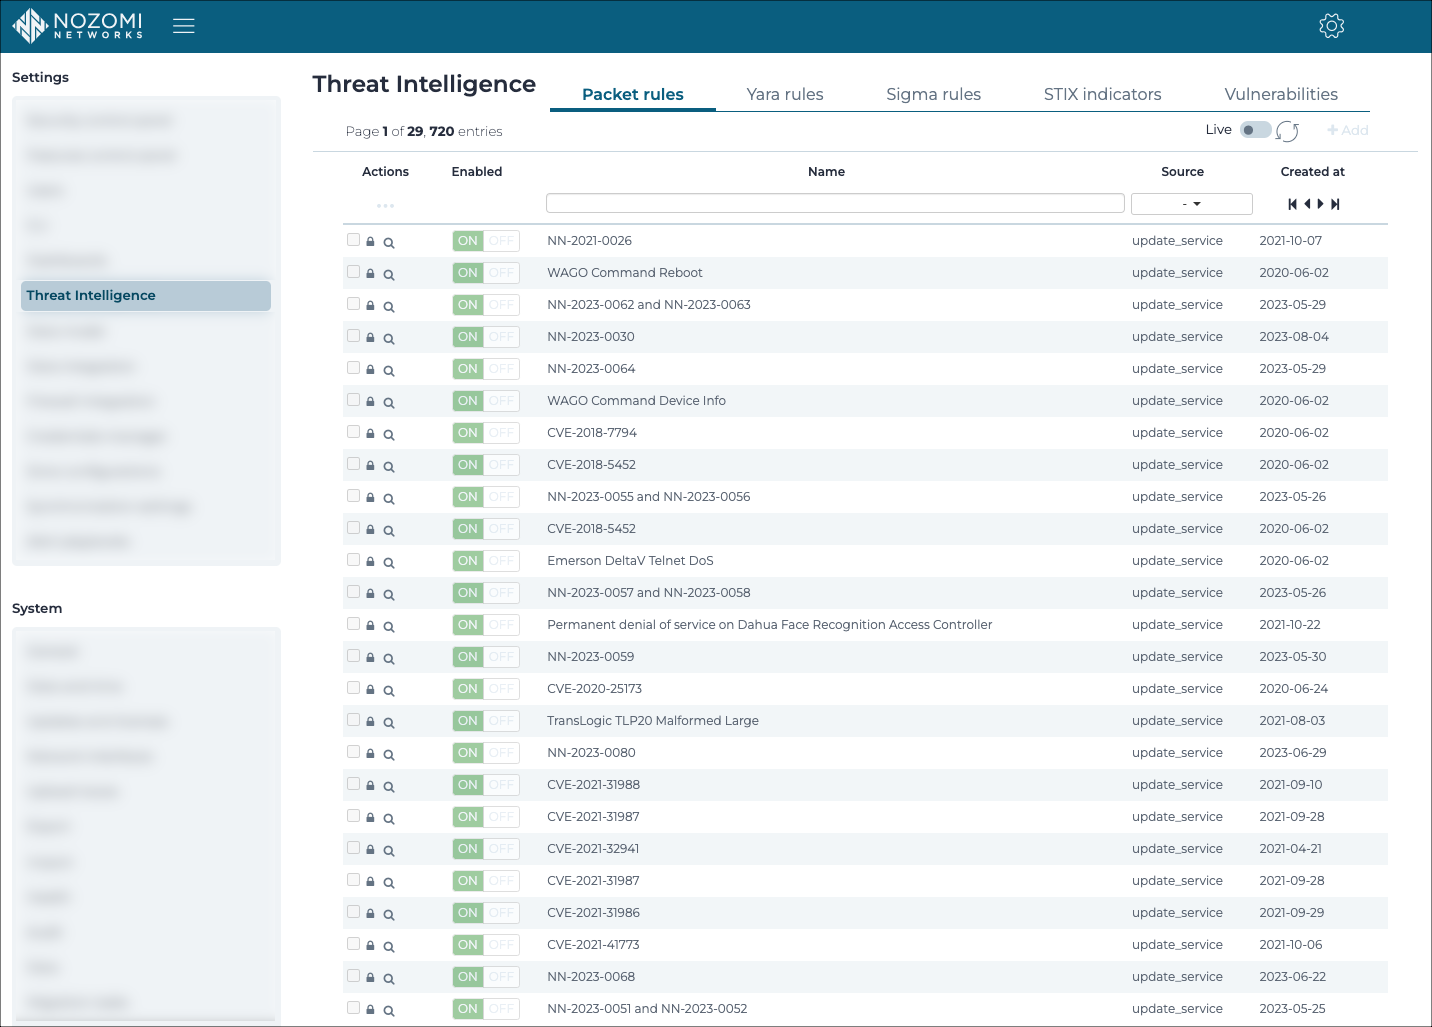
Task: Click the TransLogic row's update_service source
Action: coord(1177,721)
